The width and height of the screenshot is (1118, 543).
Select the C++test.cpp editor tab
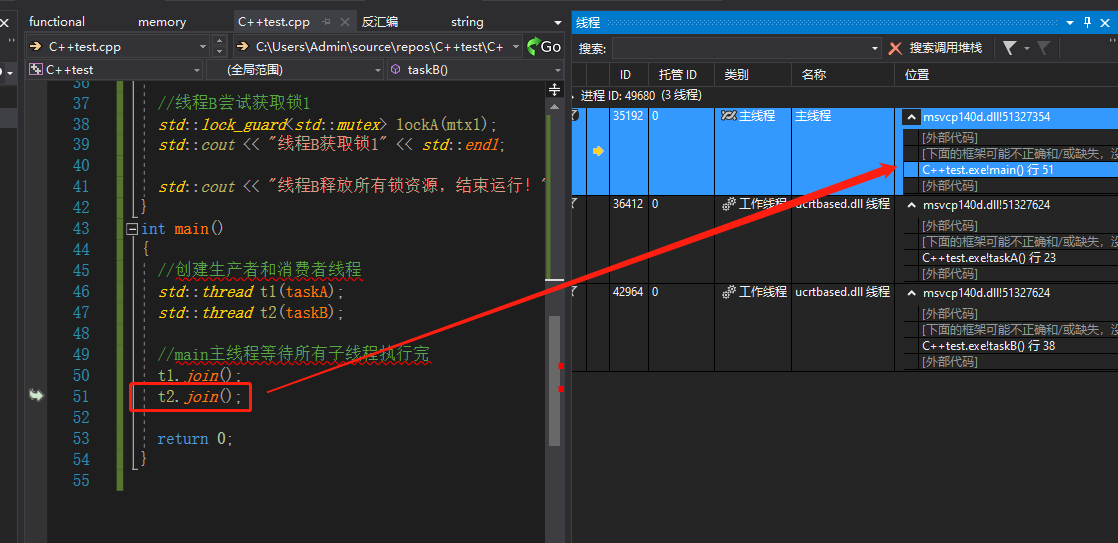[274, 21]
